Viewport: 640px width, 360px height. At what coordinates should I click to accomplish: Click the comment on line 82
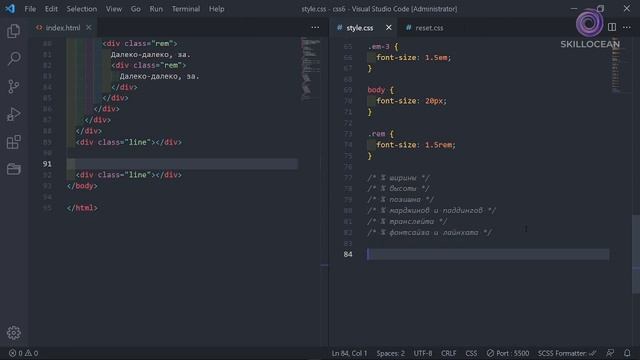[429, 232]
